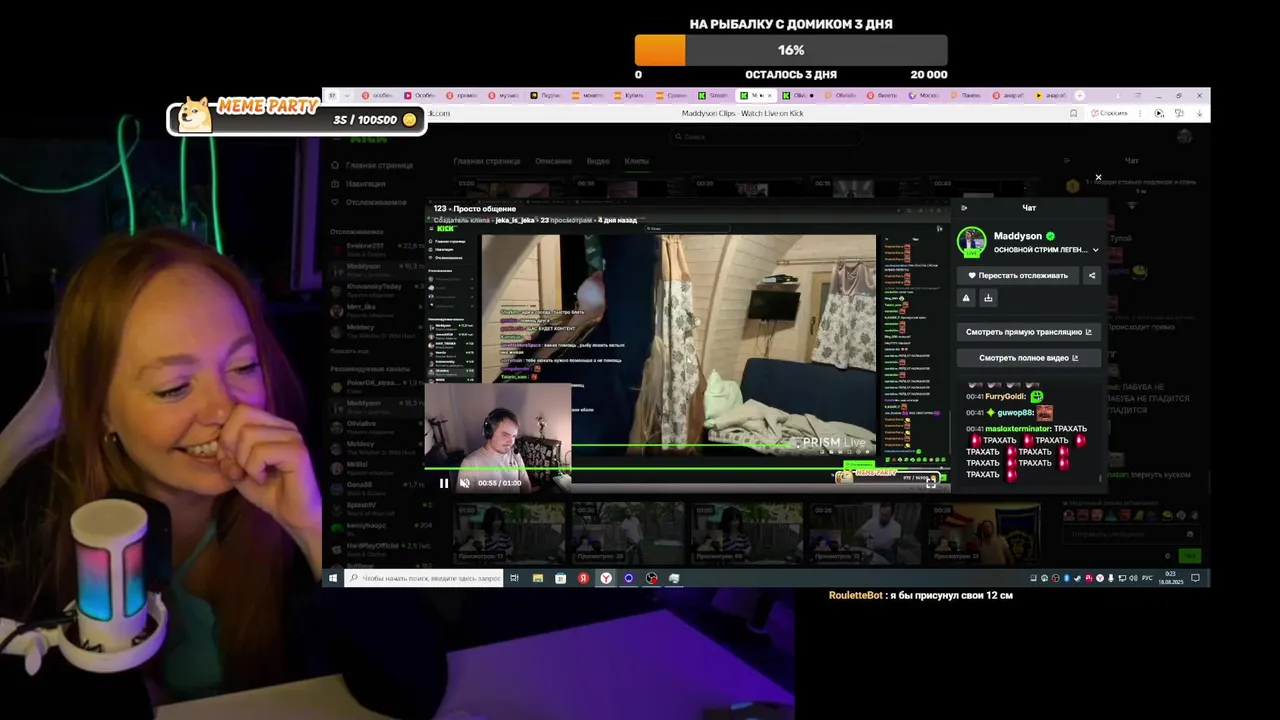Download the clip
The width and height of the screenshot is (1280, 720).
pos(988,298)
